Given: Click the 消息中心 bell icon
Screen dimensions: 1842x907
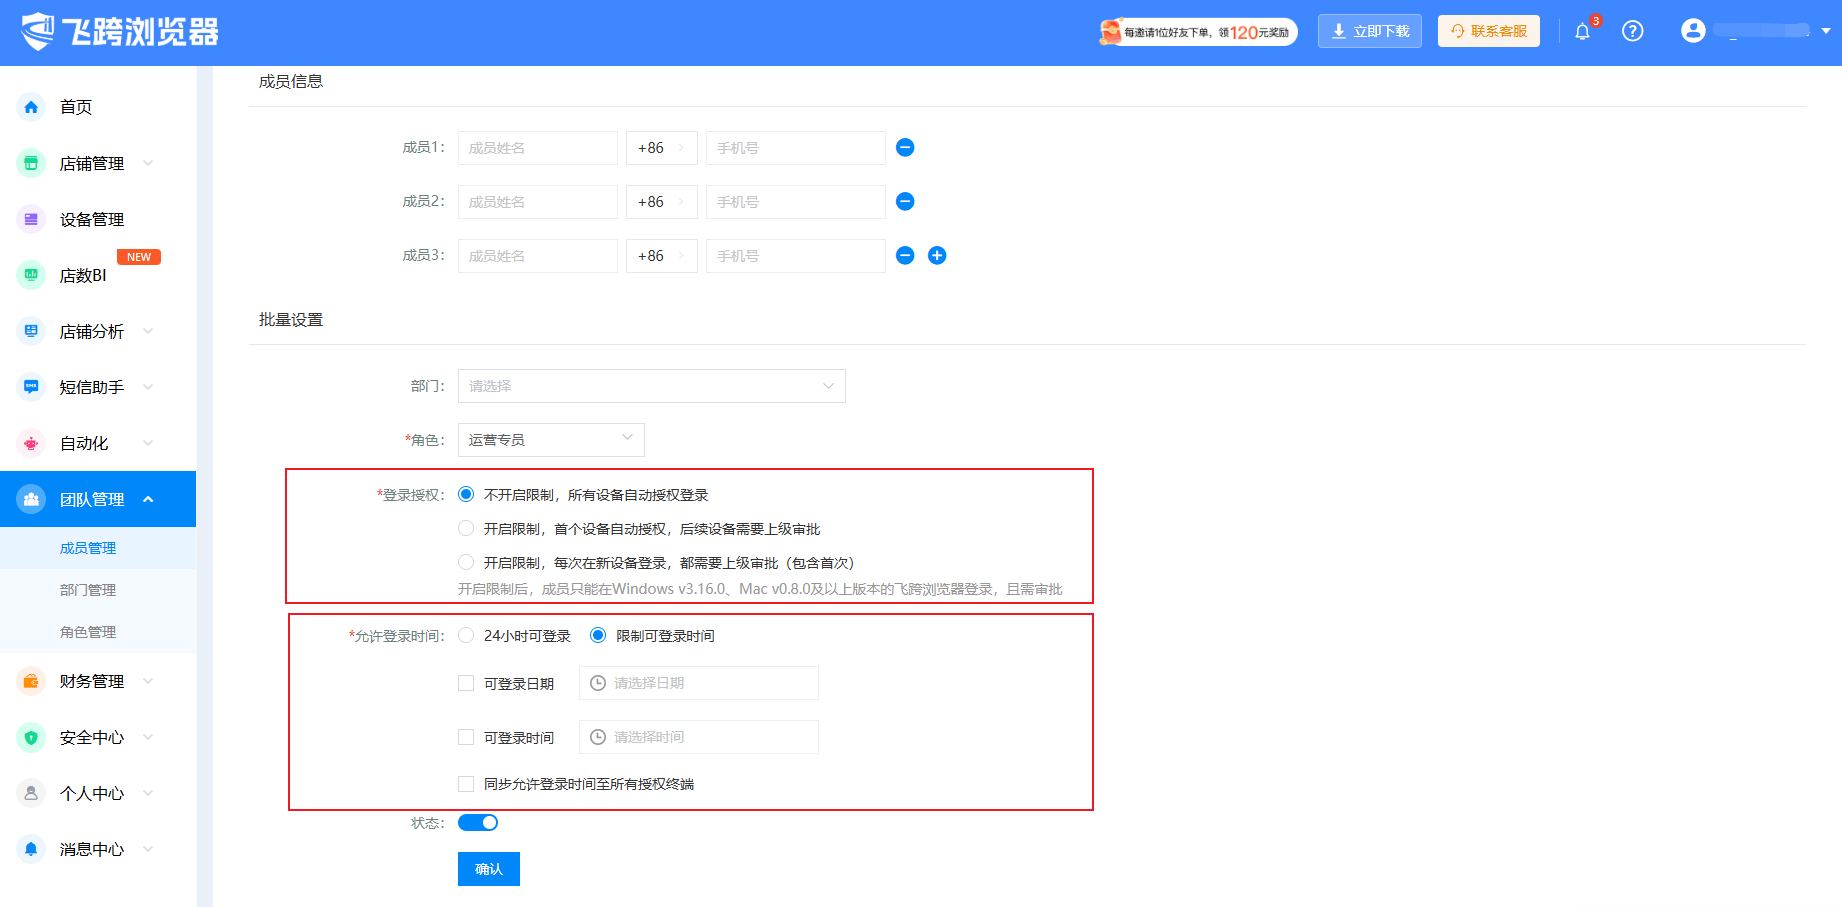Looking at the screenshot, I should pyautogui.click(x=31, y=849).
